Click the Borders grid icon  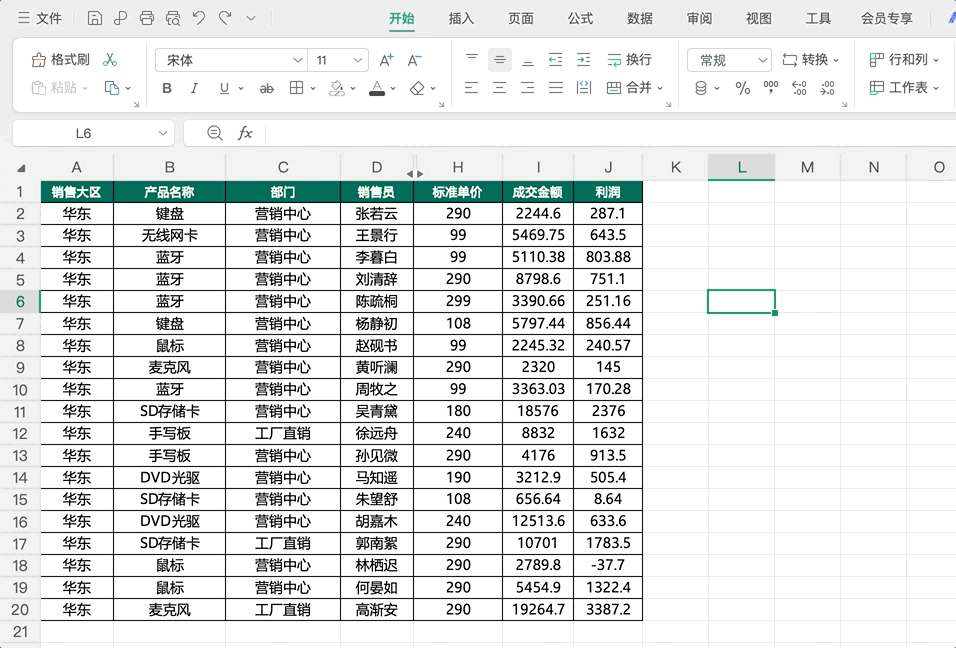296,88
